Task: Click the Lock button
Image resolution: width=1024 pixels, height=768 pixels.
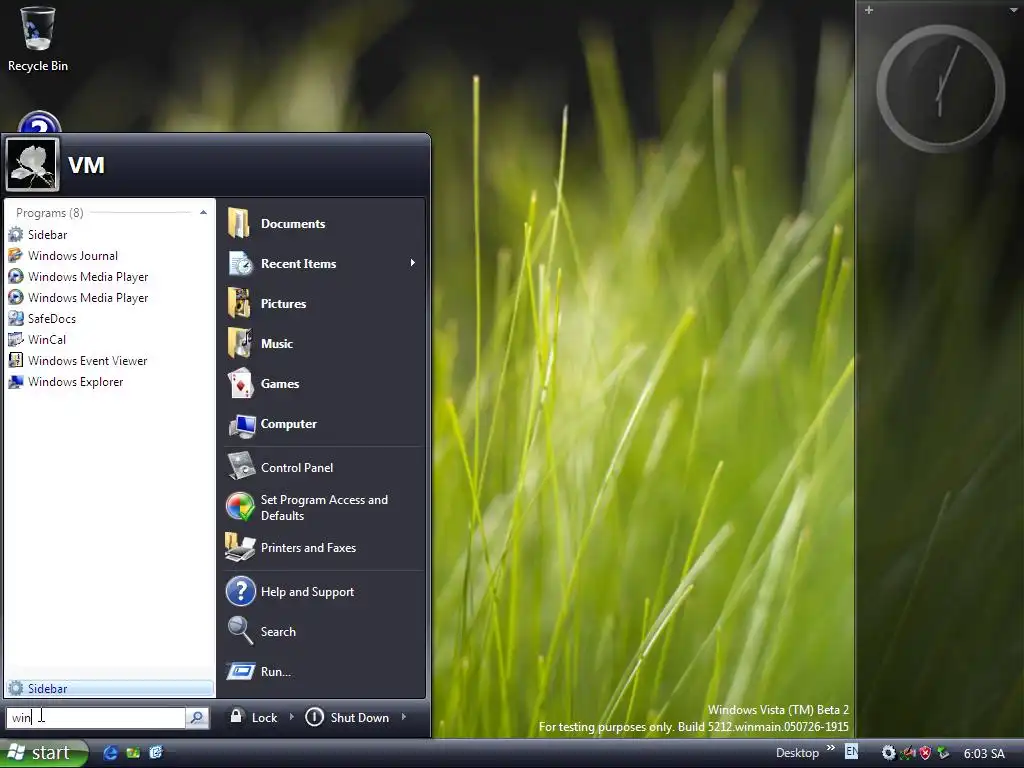Action: click(x=254, y=717)
